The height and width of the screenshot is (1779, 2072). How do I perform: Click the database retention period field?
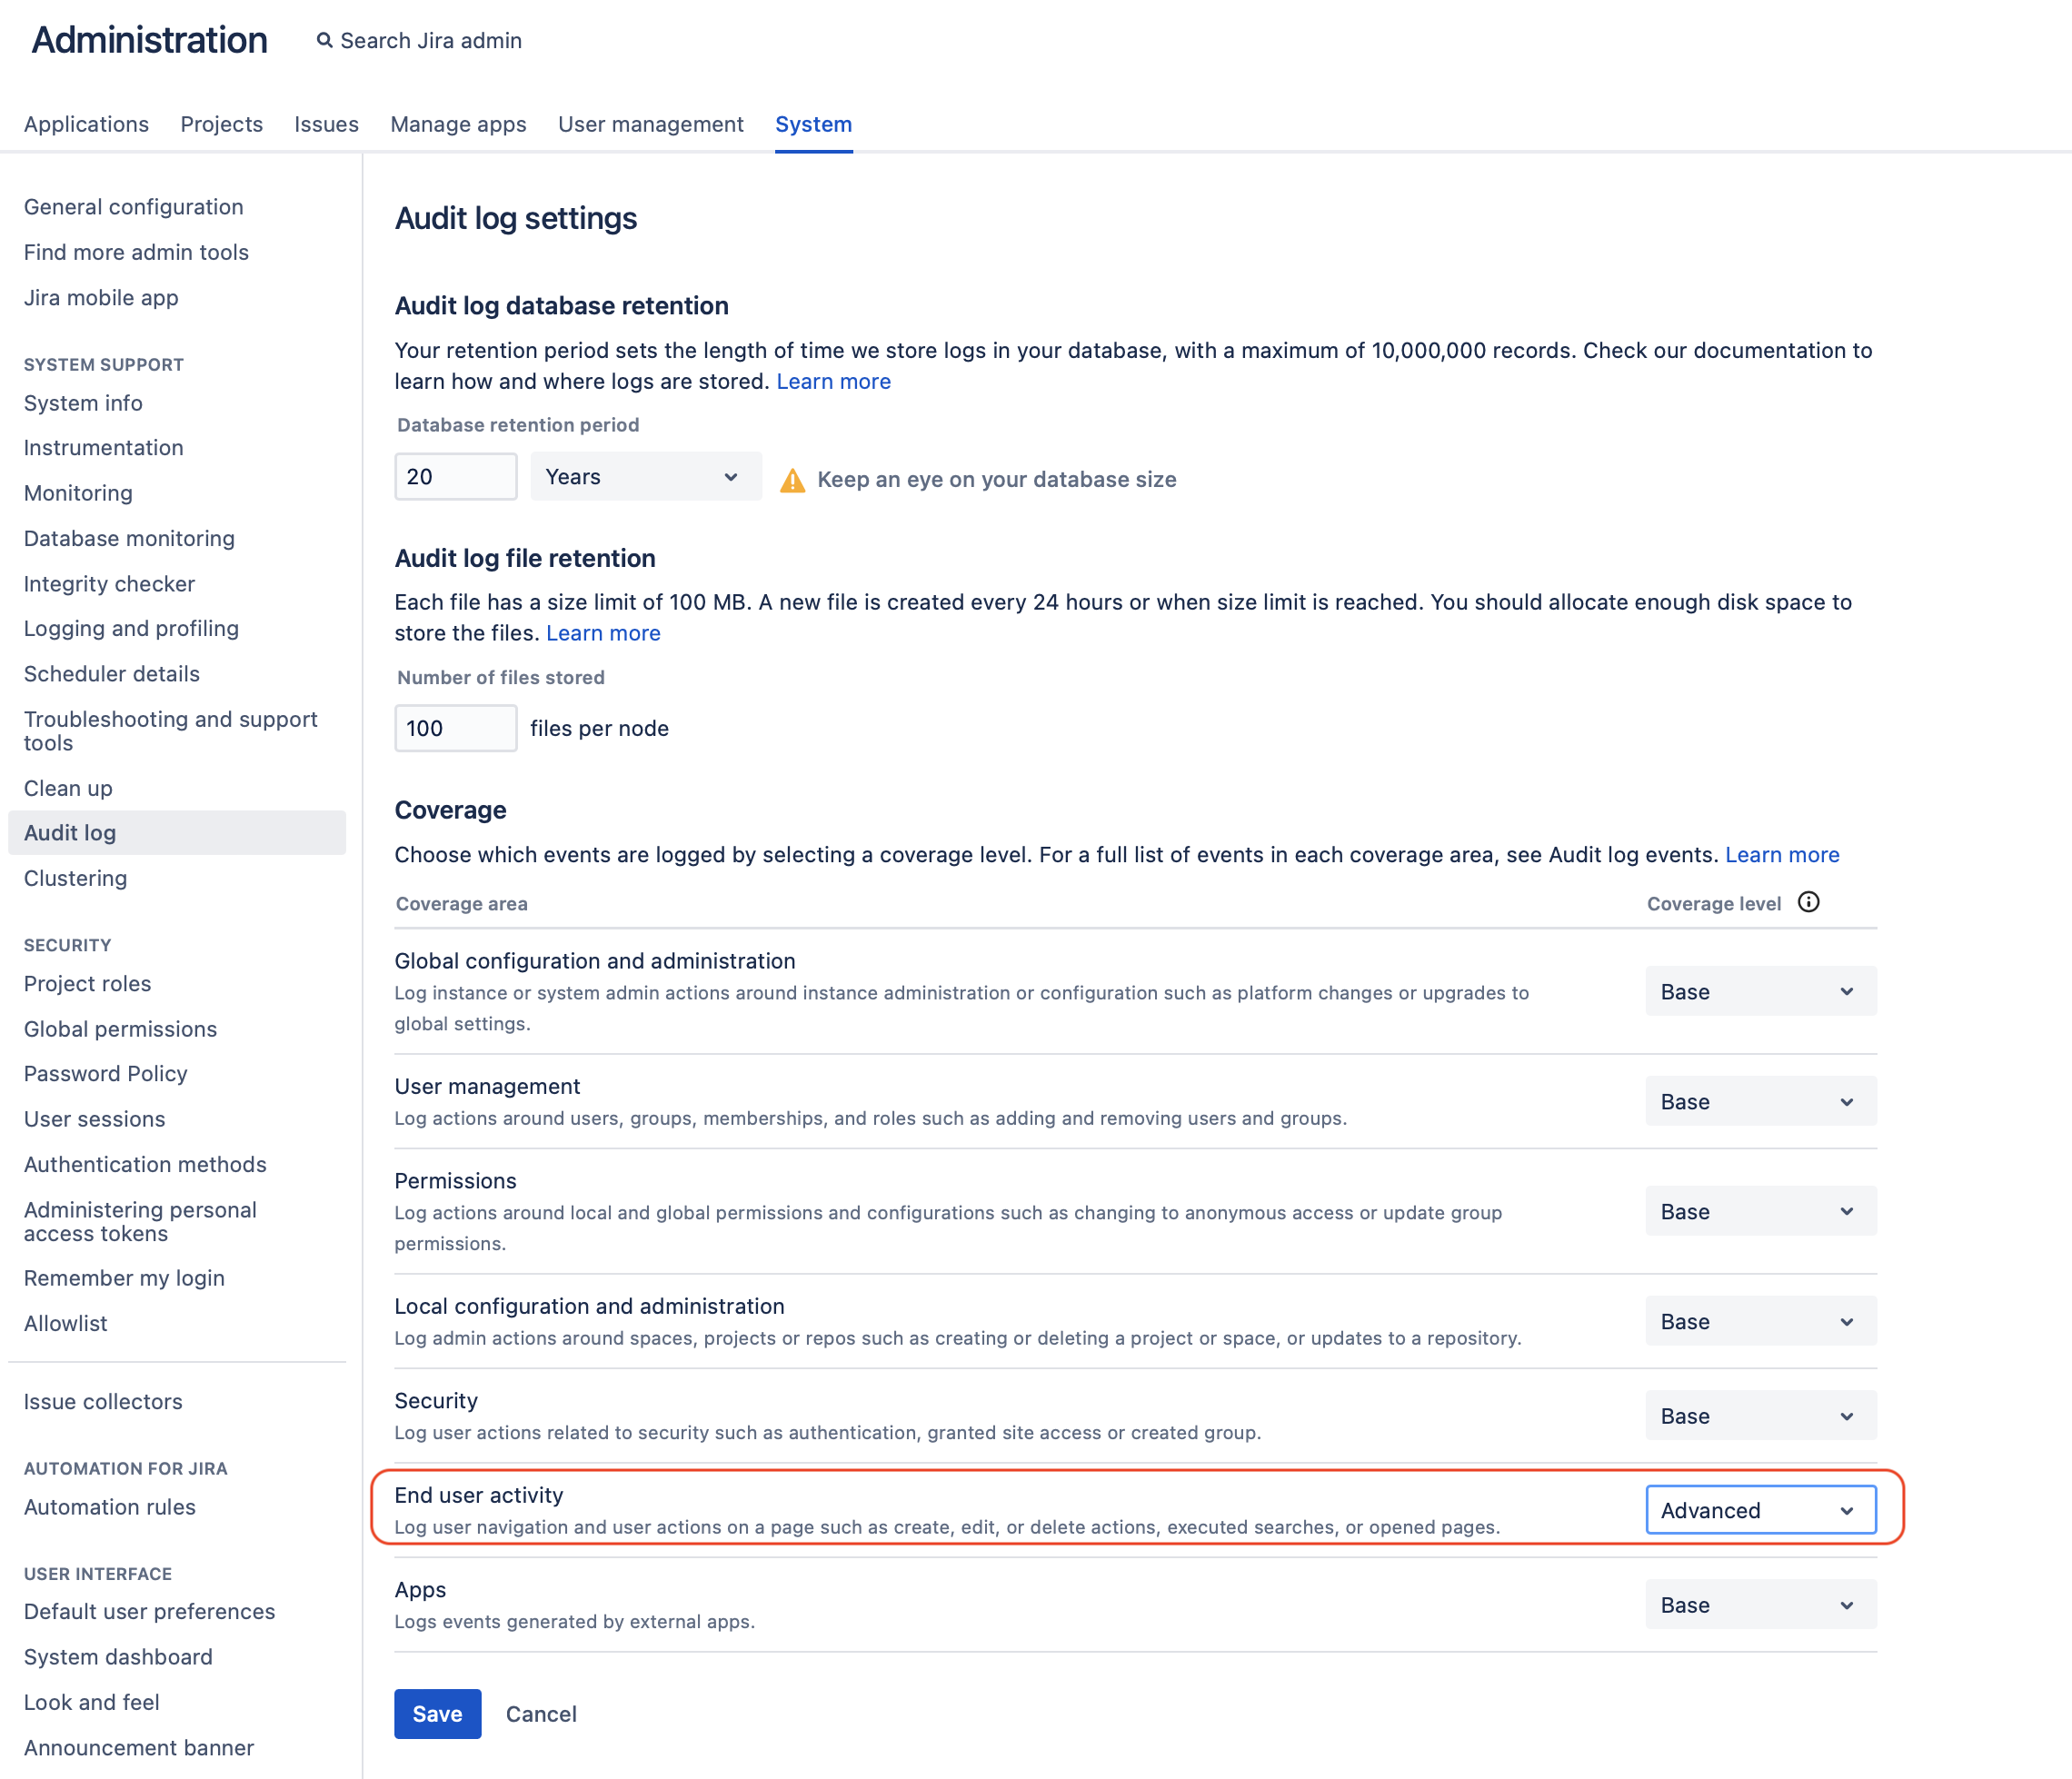pos(455,477)
